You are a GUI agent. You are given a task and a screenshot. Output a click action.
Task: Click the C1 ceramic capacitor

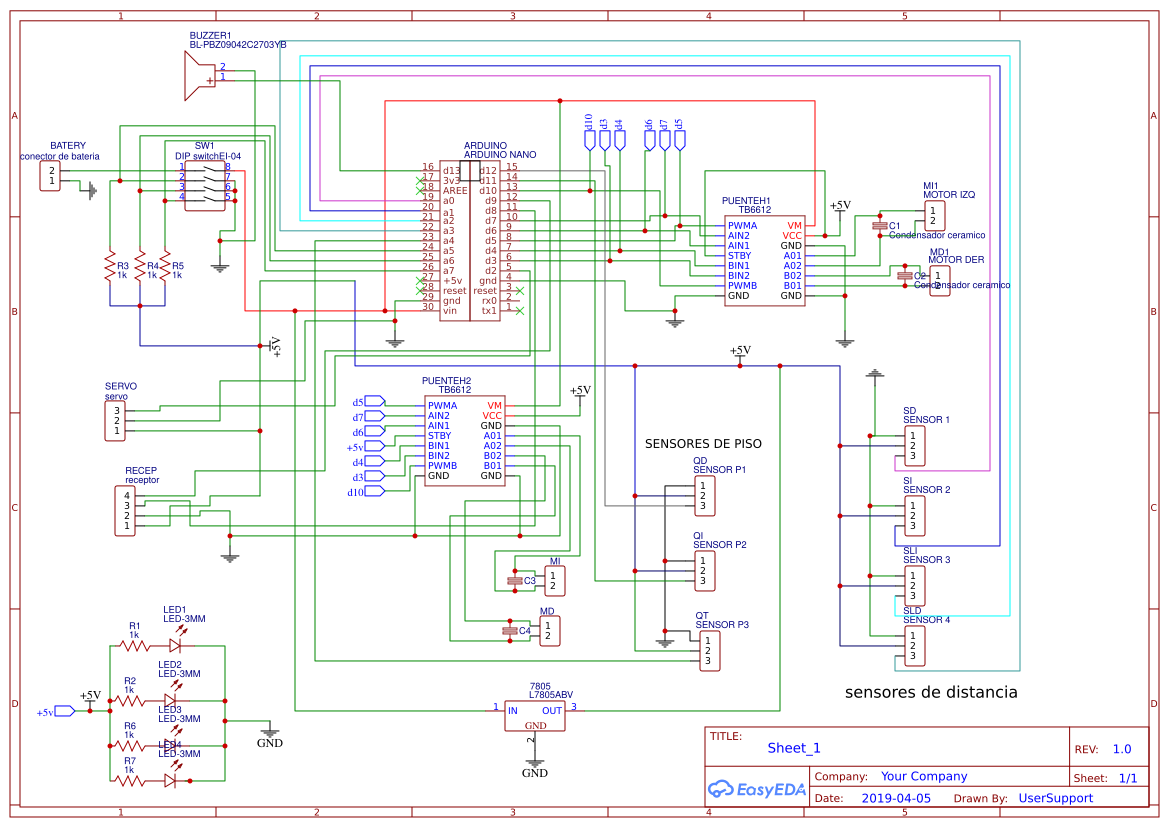click(x=880, y=224)
